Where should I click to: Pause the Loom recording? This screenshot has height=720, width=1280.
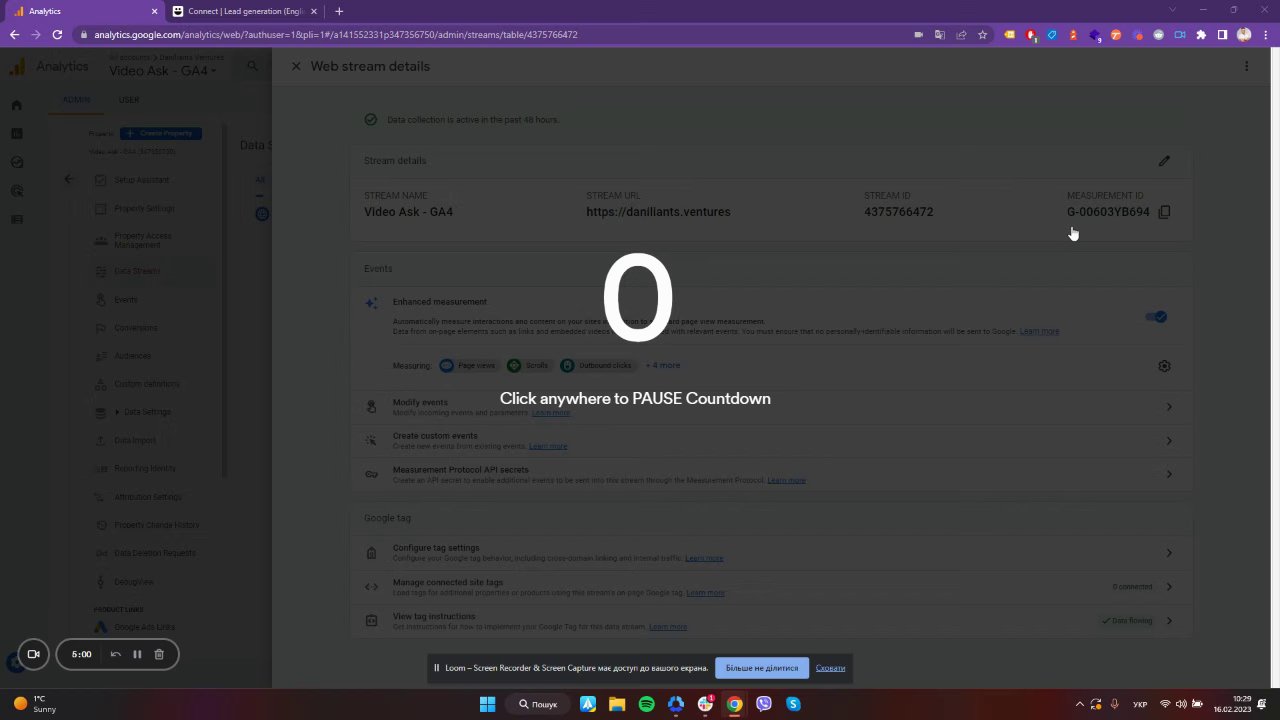point(137,654)
